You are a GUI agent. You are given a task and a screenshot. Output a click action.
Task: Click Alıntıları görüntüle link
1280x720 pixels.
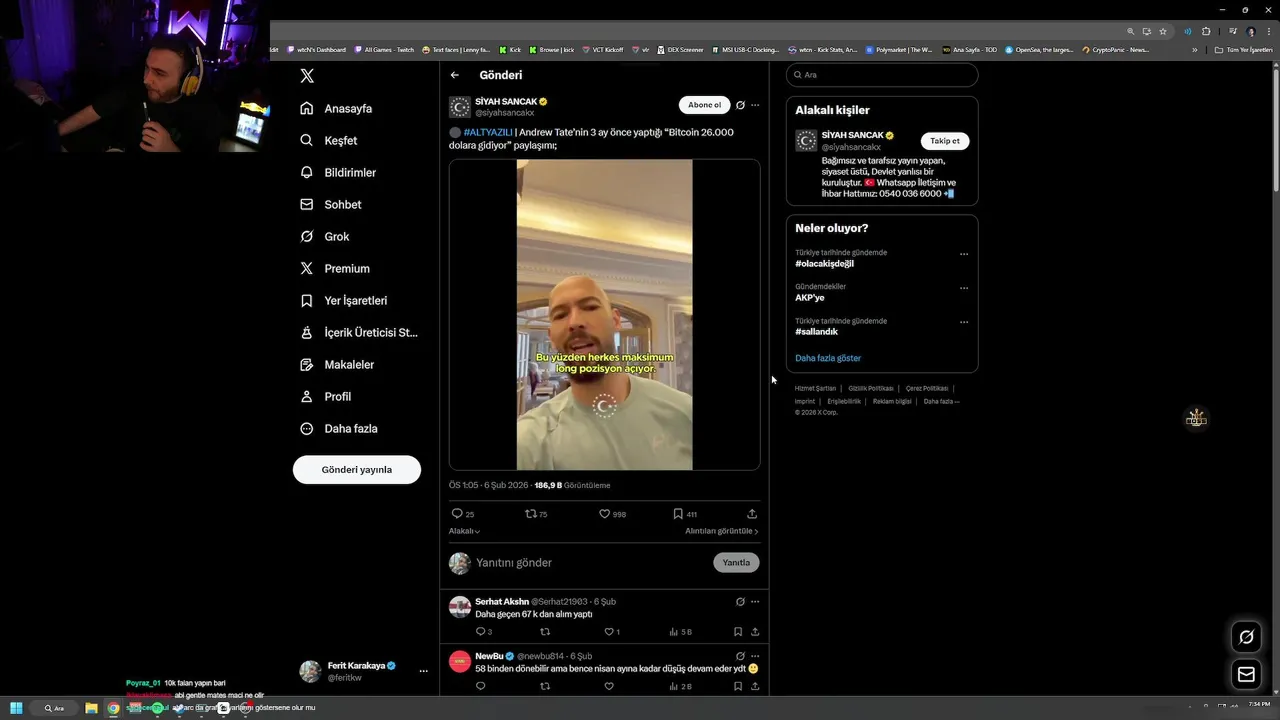coord(721,531)
